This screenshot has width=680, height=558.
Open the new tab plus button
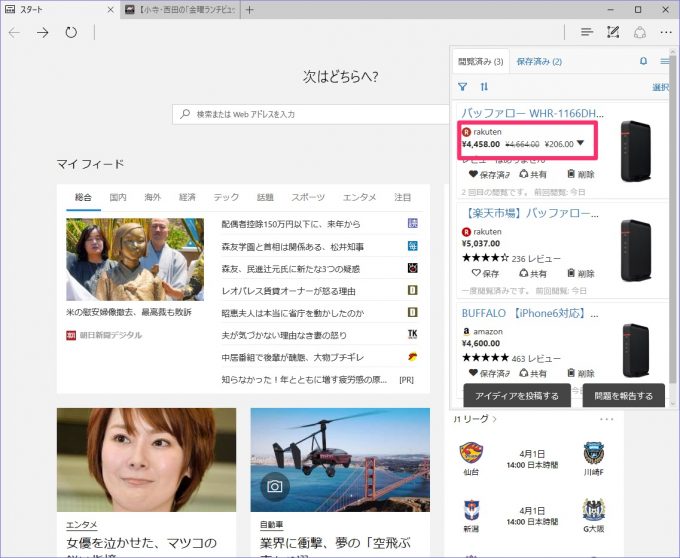coord(249,10)
